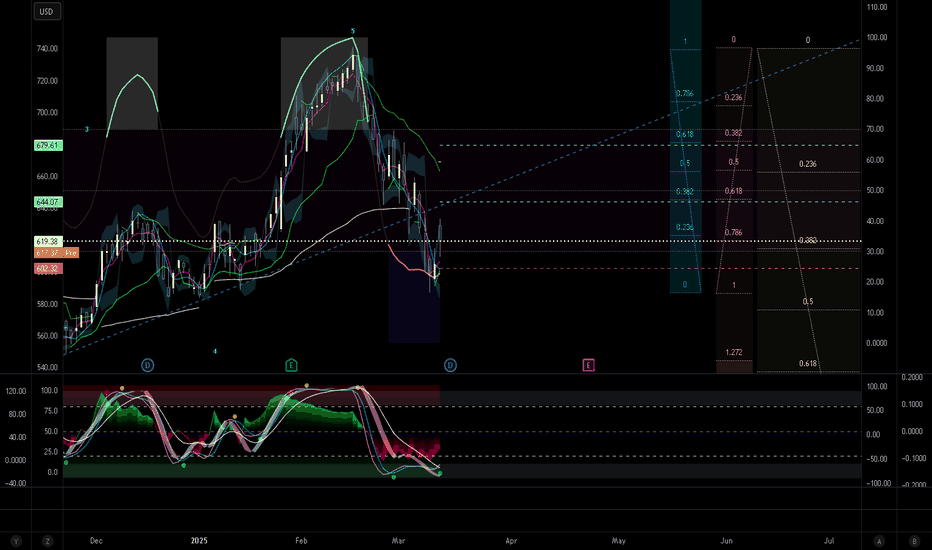Click the circular Z button on the bottom bar

click(47, 541)
